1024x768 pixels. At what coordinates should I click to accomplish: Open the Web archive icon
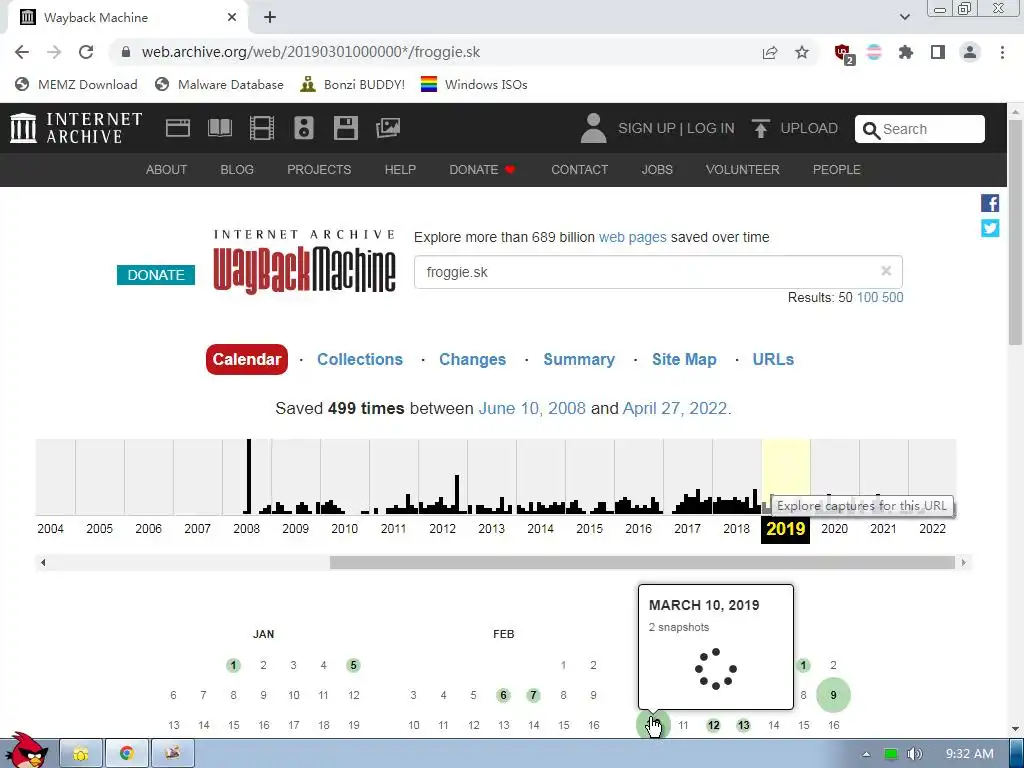coord(178,128)
